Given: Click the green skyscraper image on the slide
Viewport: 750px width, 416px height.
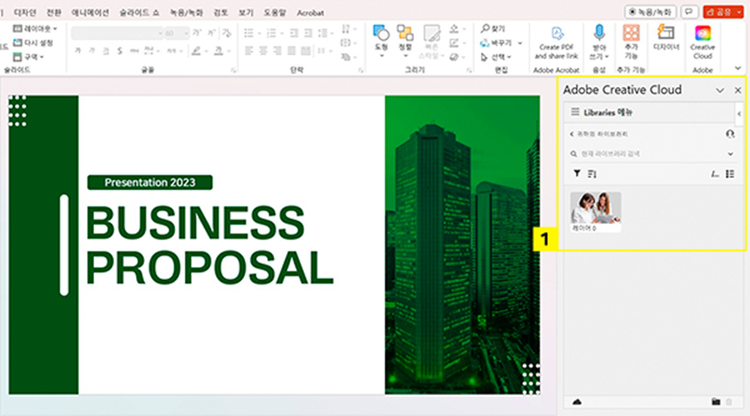Looking at the screenshot, I should 462,245.
